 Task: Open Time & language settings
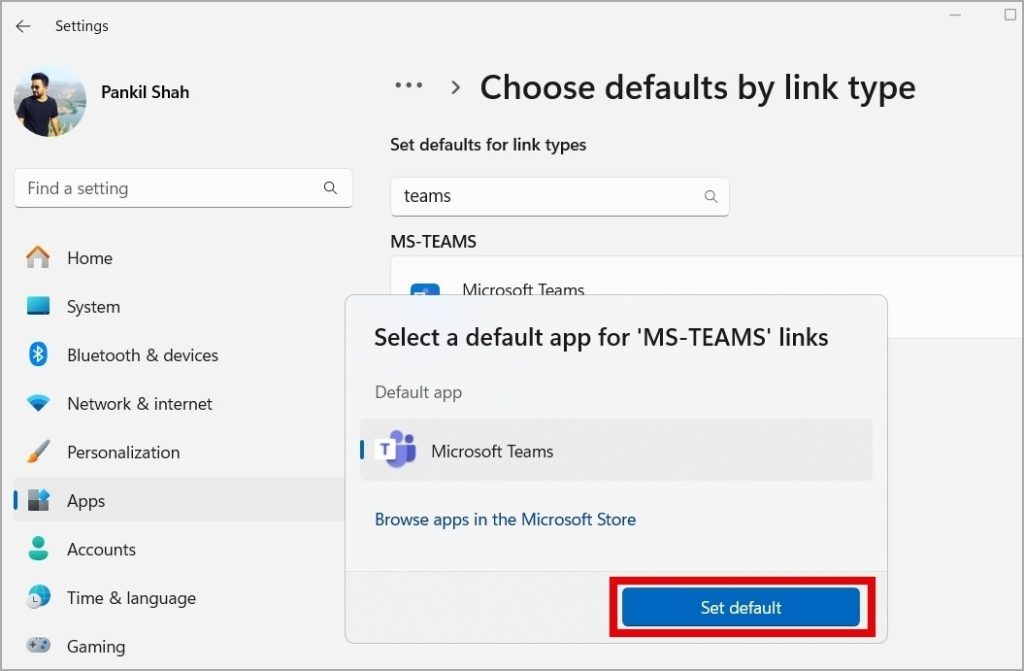coord(131,598)
